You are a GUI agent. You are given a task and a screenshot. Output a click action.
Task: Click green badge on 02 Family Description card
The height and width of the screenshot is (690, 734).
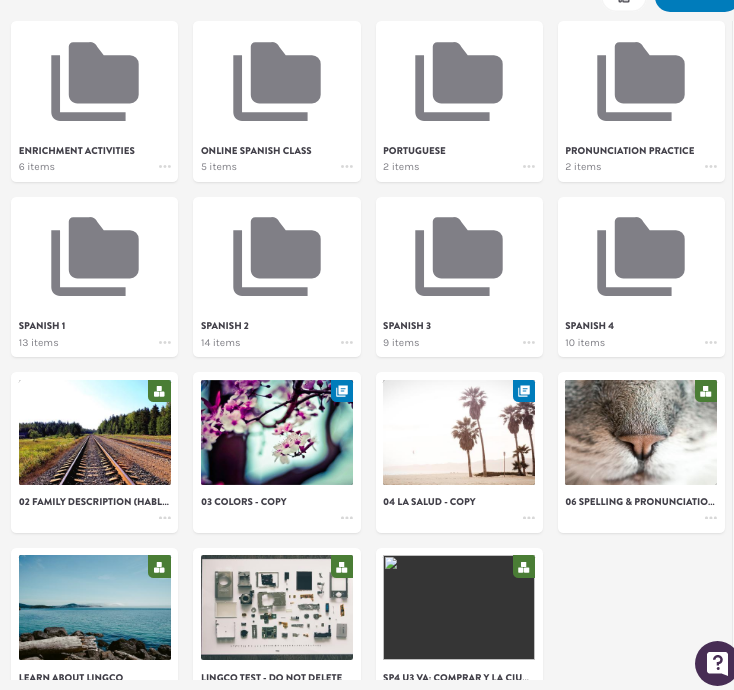click(160, 391)
